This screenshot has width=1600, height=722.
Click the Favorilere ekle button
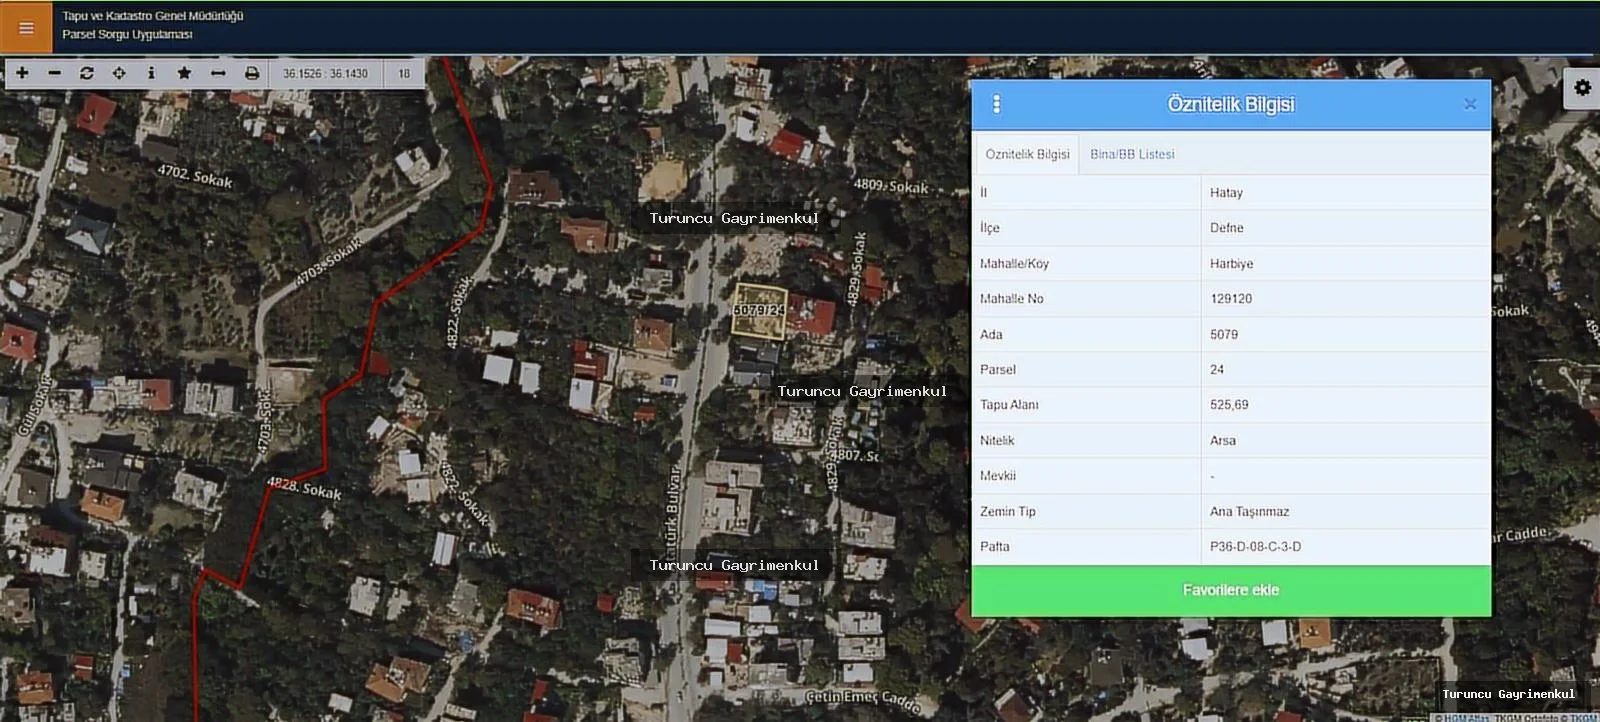[1231, 590]
